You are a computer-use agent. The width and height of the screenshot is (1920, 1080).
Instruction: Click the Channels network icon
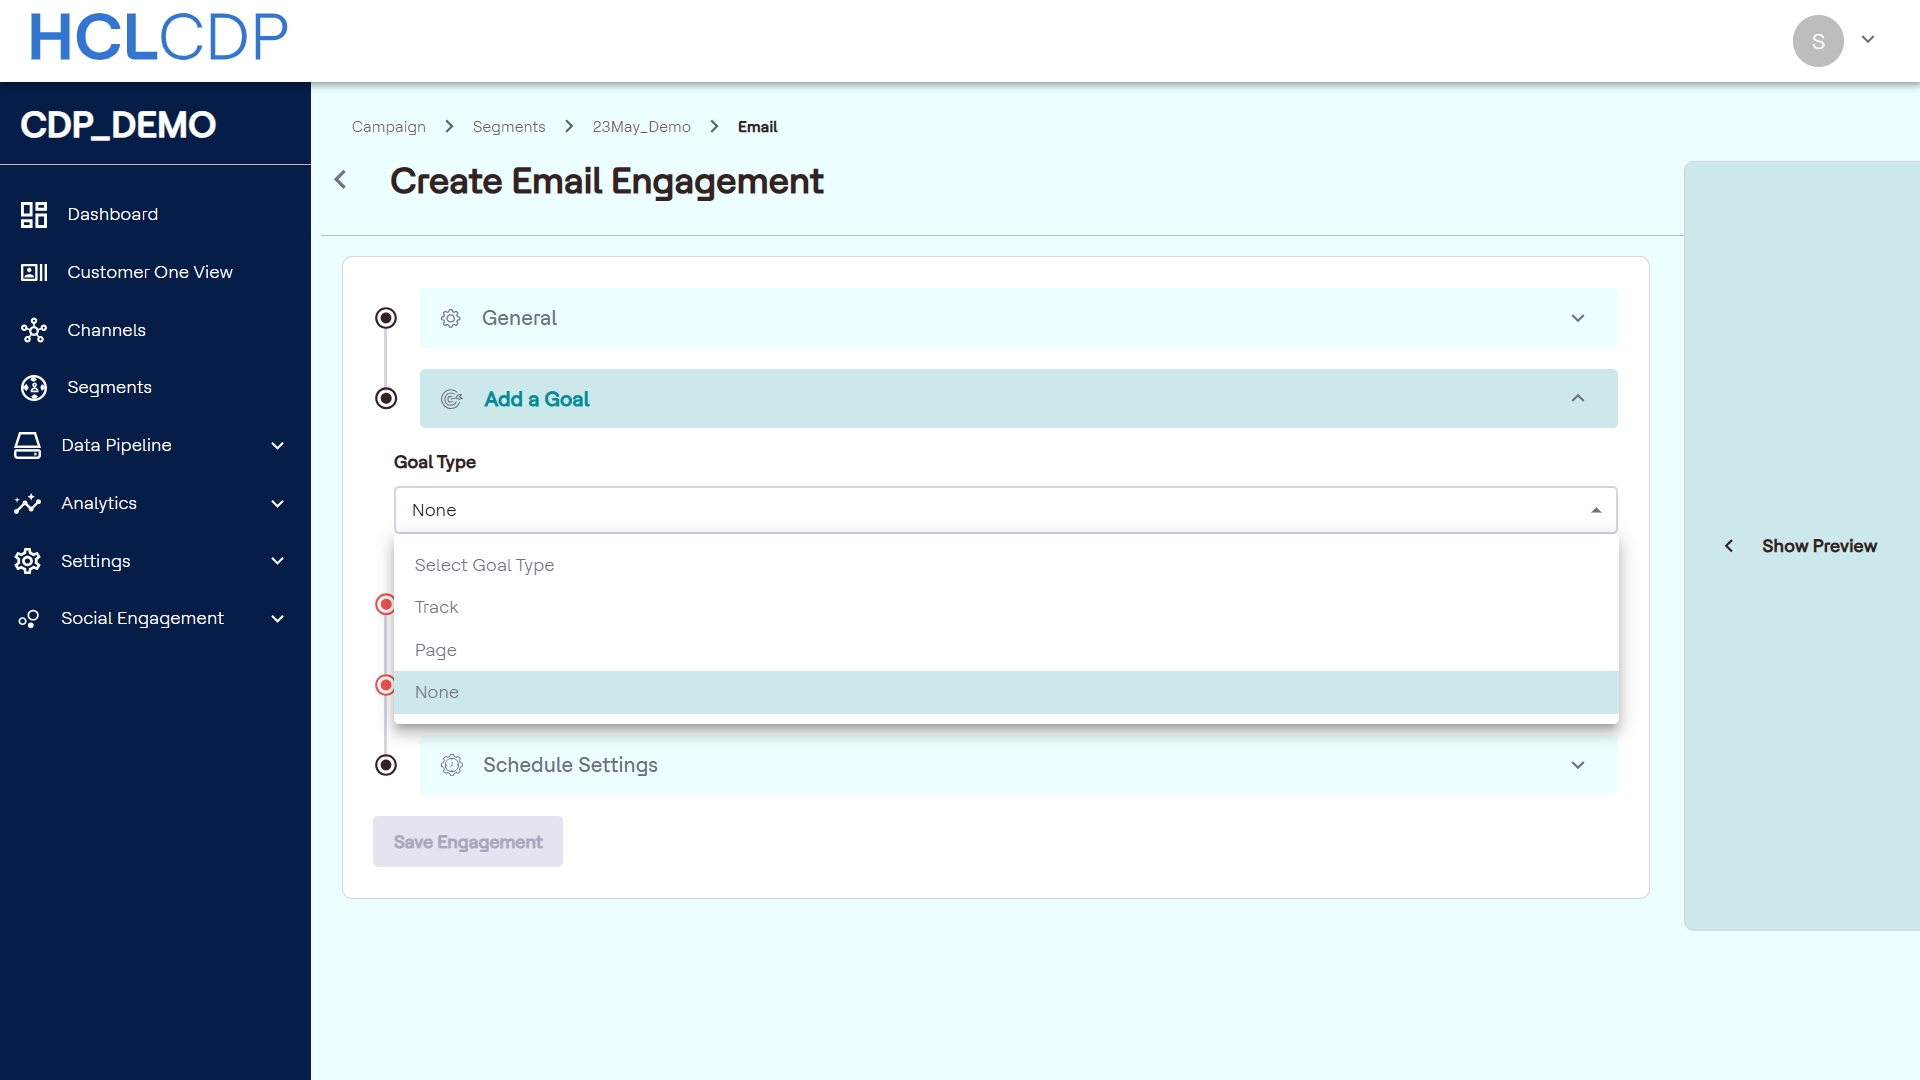click(x=34, y=331)
